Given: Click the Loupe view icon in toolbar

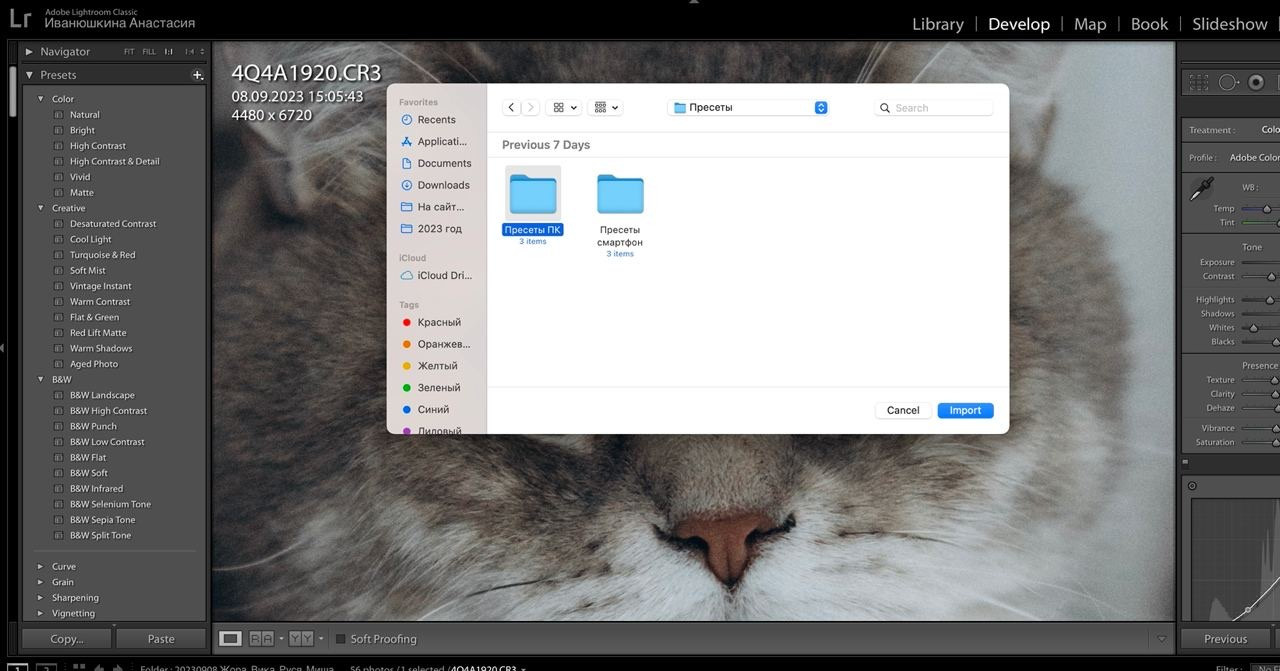Looking at the screenshot, I should (230, 638).
